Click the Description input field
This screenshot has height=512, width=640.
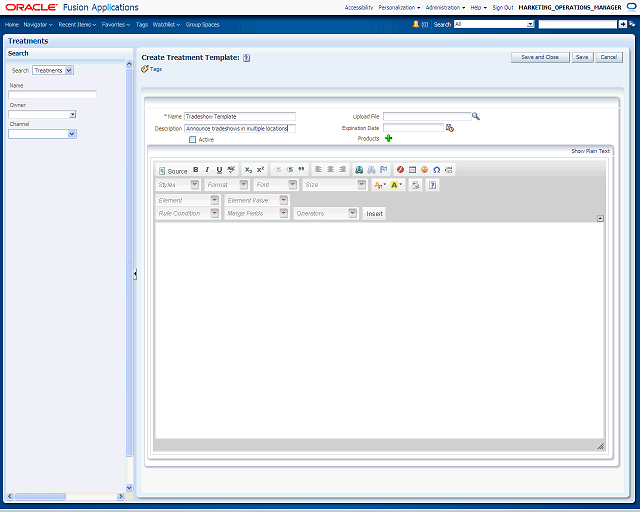click(240, 128)
